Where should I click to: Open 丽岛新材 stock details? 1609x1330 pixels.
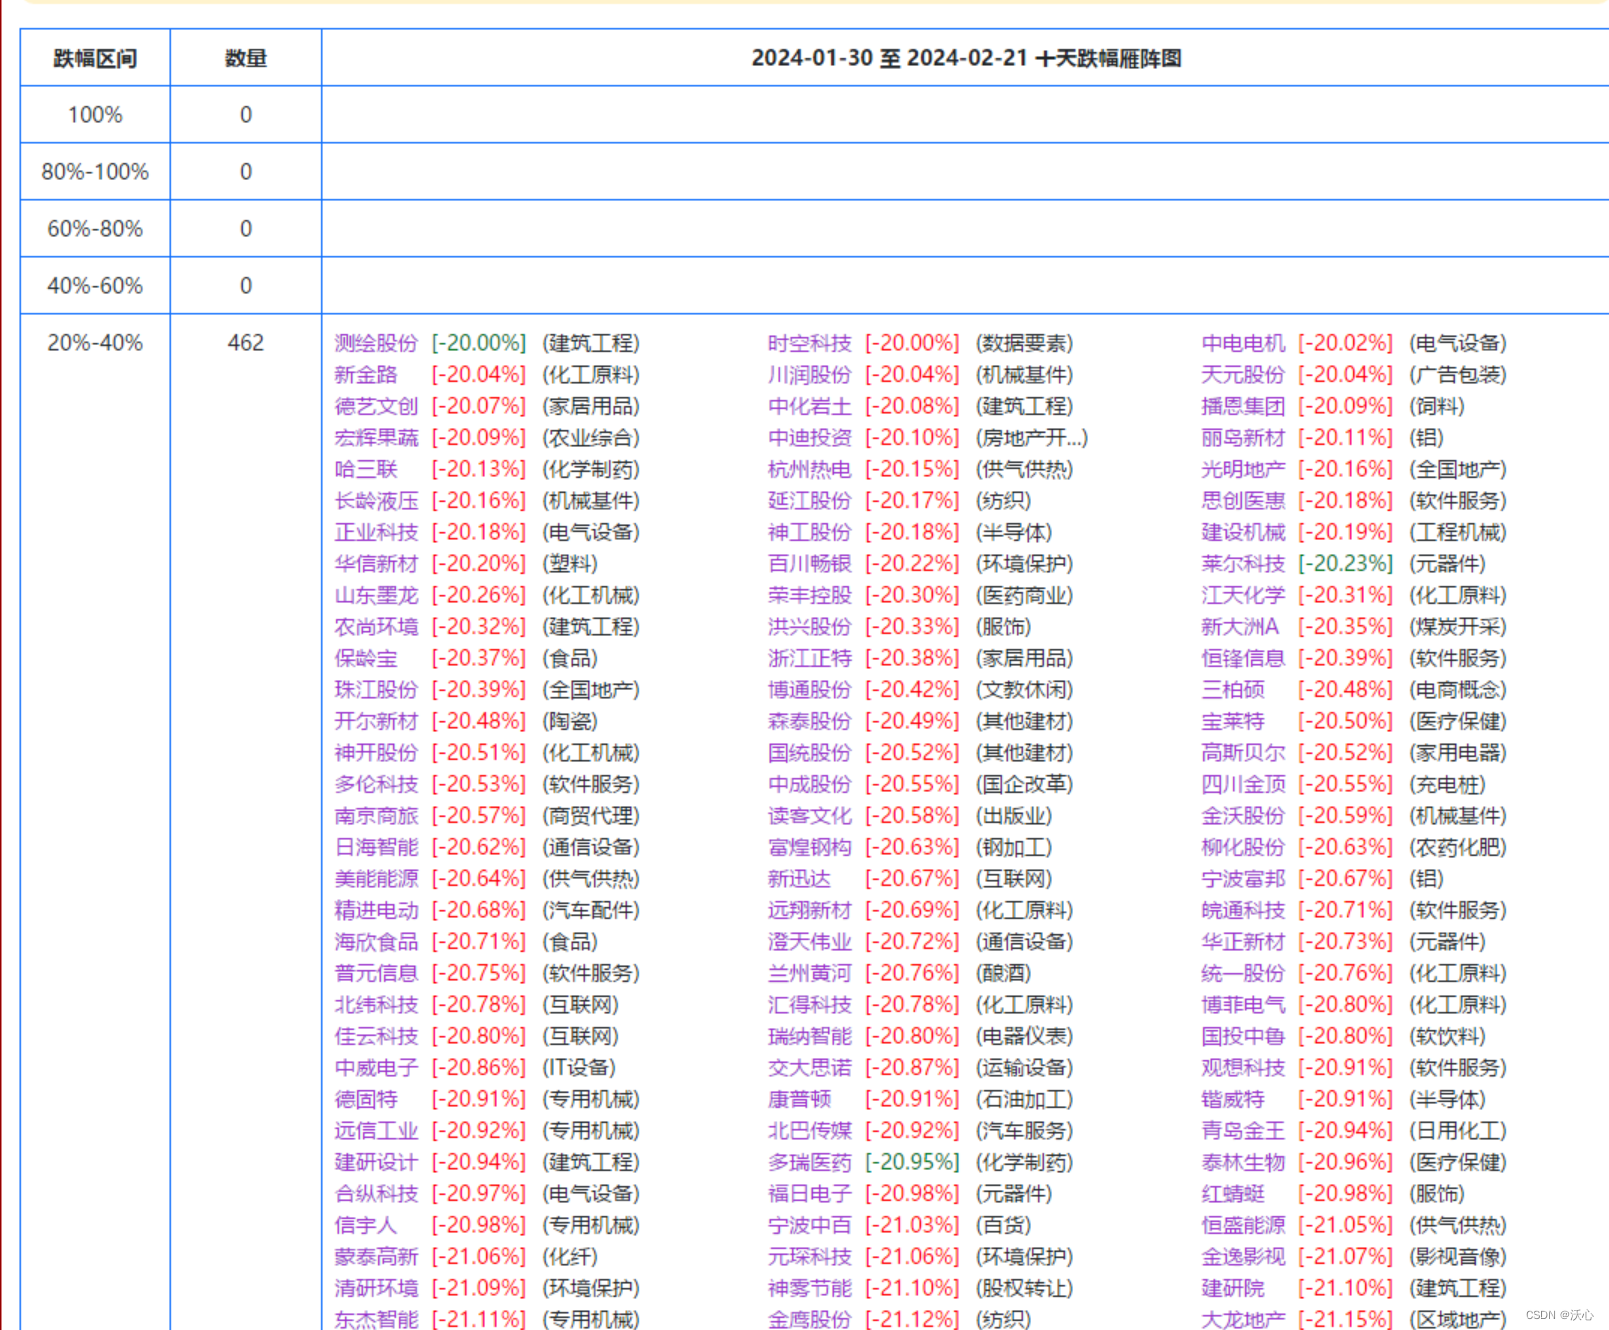(x=1243, y=438)
